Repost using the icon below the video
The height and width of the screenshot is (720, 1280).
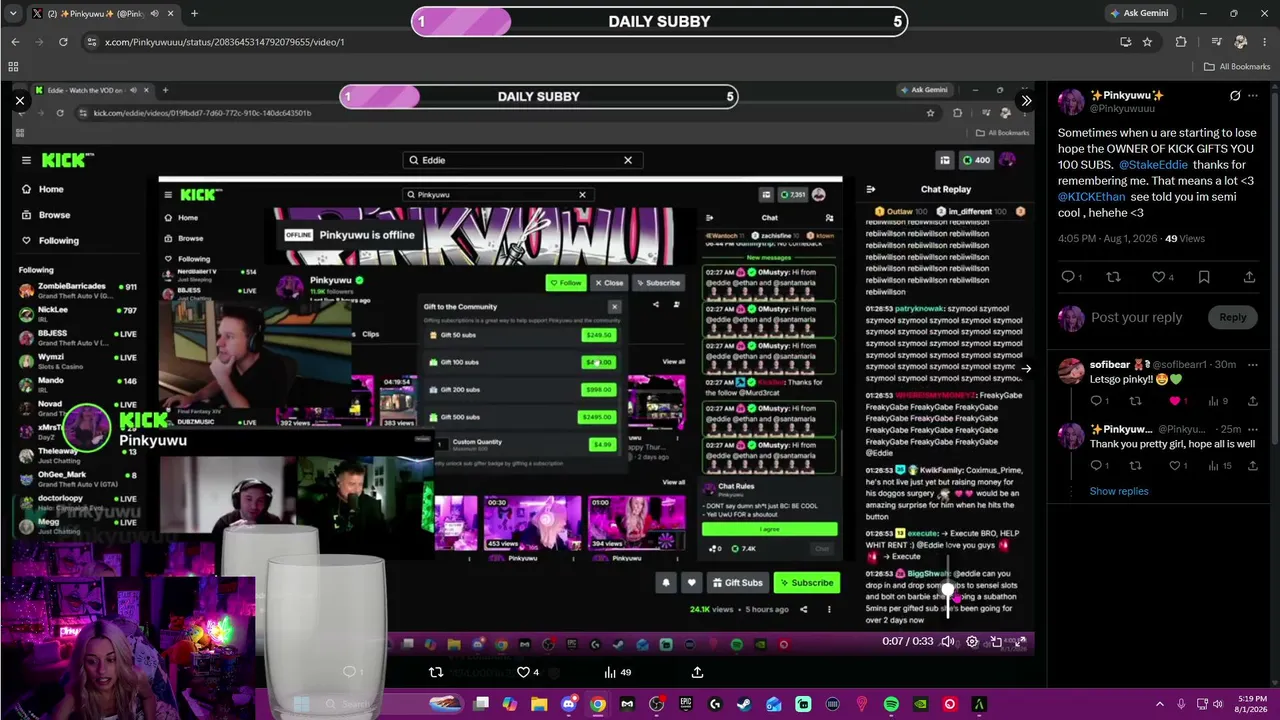436,672
